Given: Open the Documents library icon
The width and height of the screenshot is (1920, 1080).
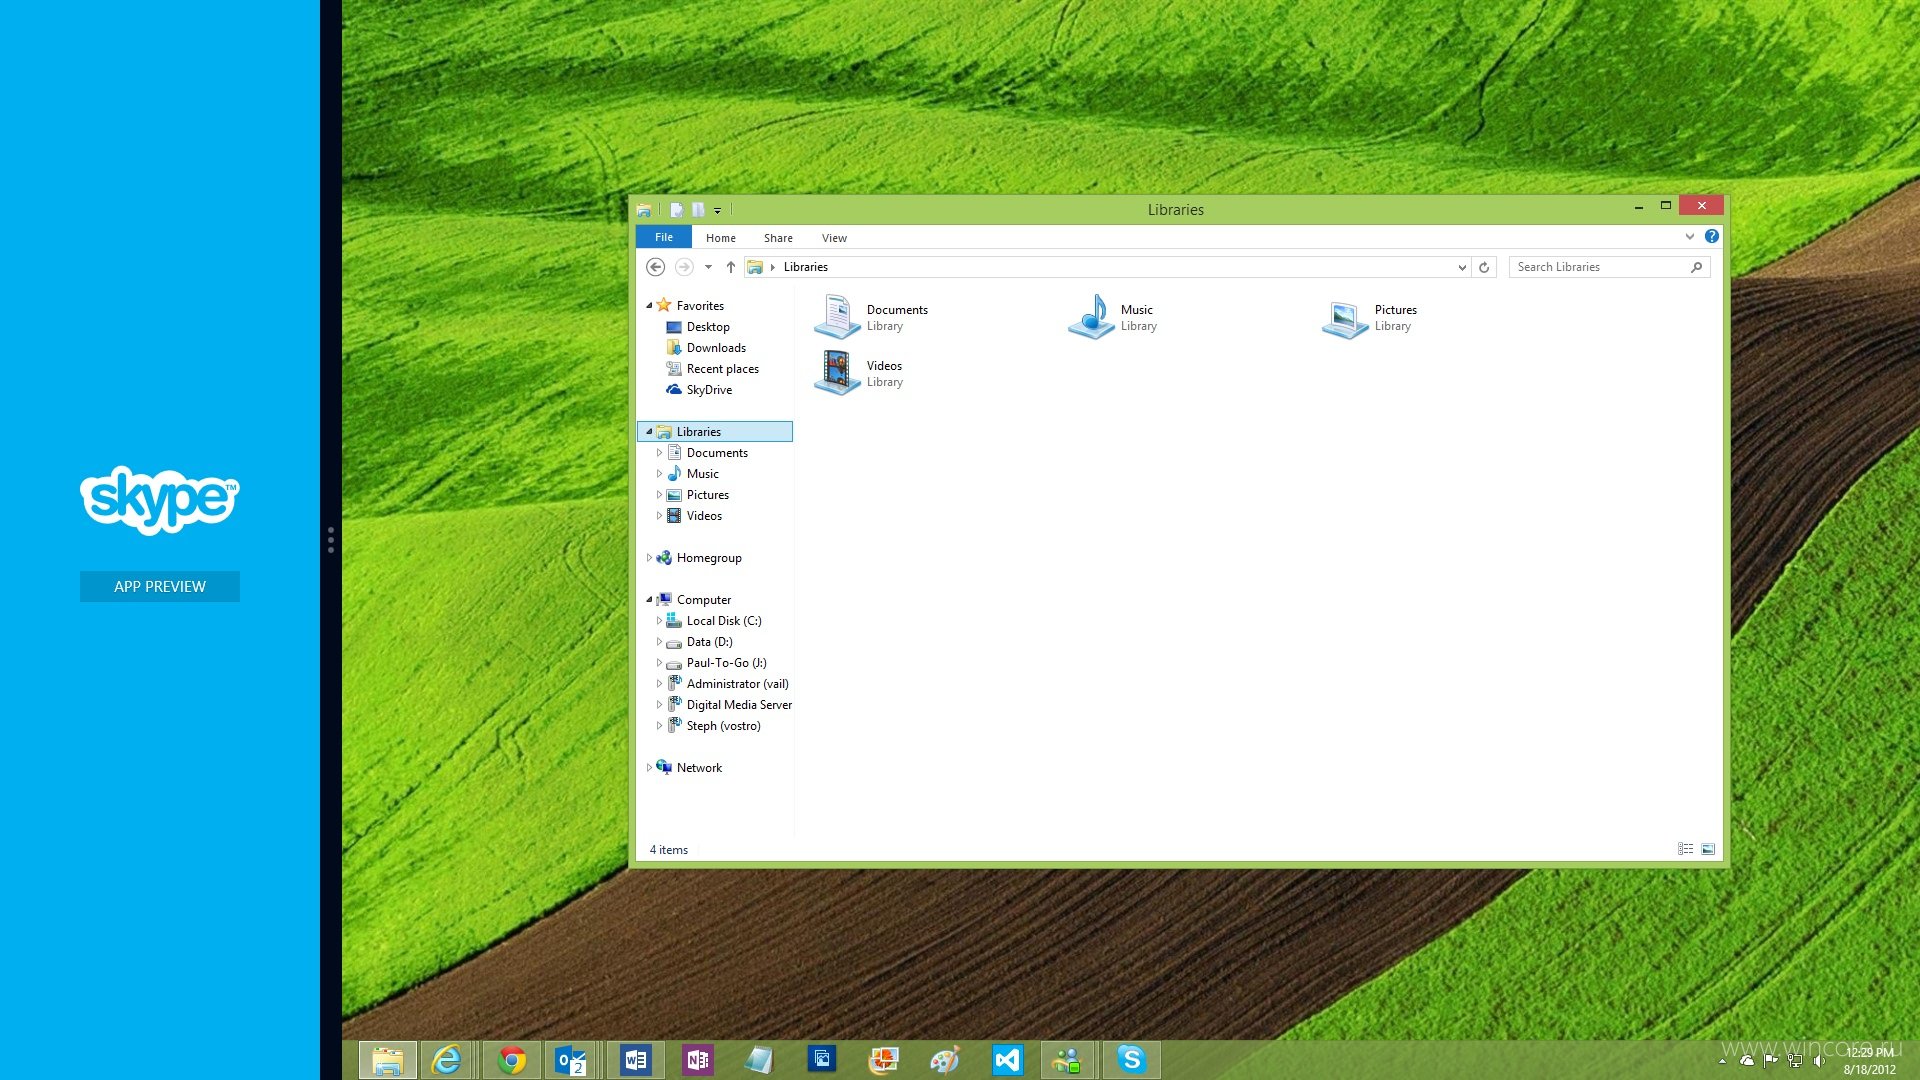Looking at the screenshot, I should (x=838, y=317).
